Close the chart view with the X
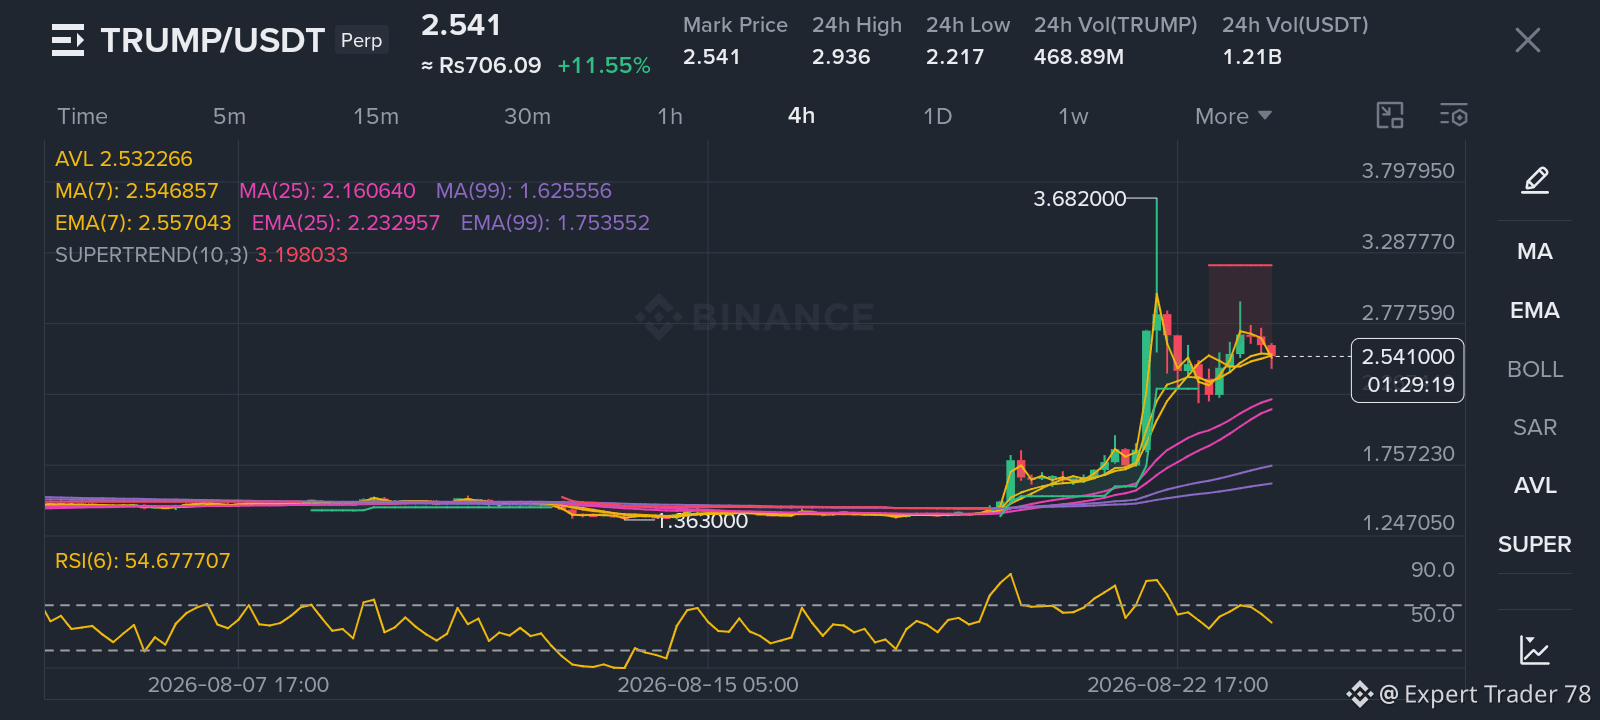 tap(1527, 40)
